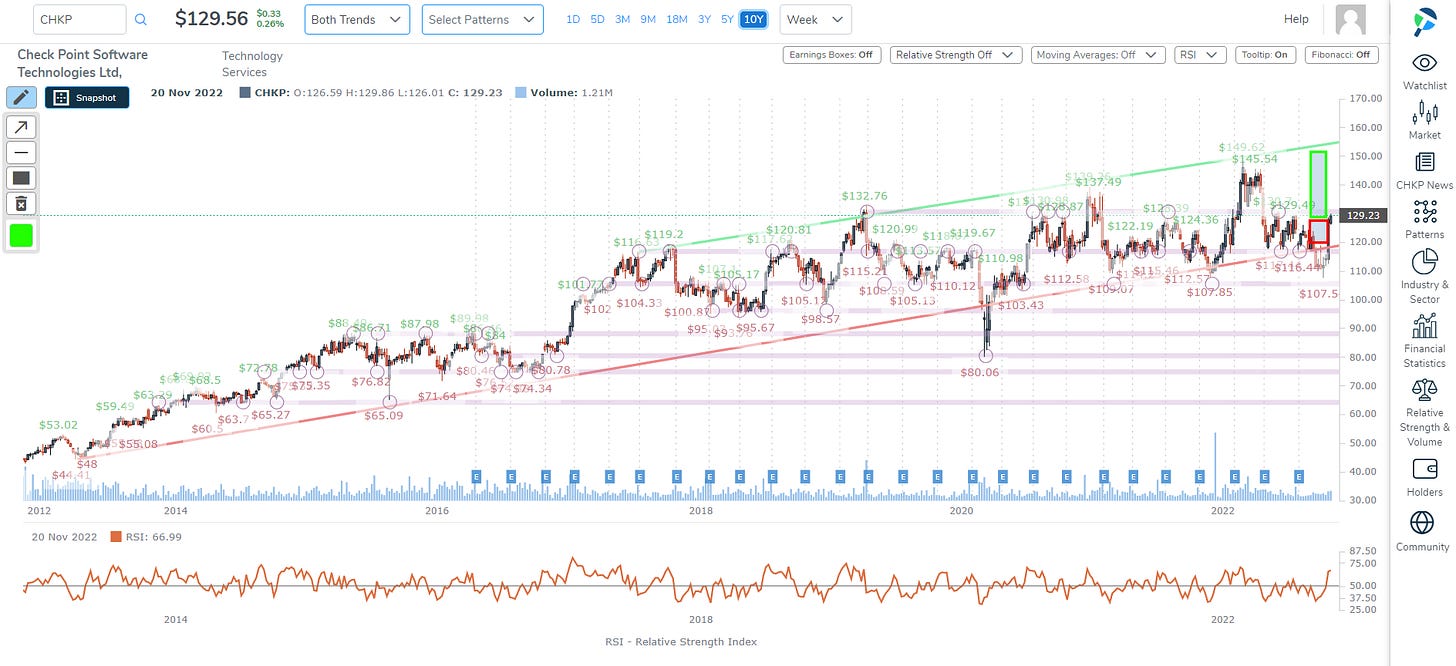Select the rectangle drawing tool

click(21, 178)
